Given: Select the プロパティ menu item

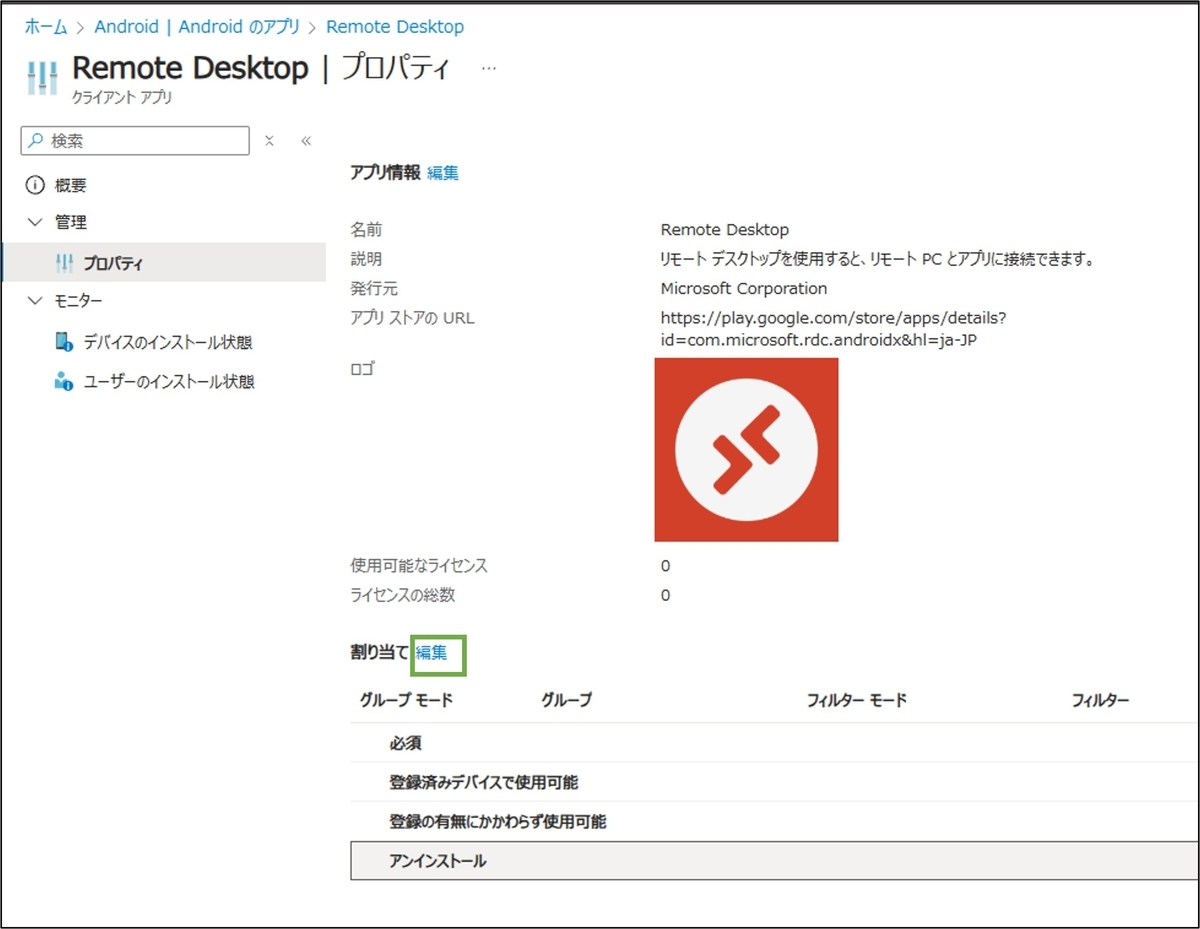Looking at the screenshot, I should pos(164,263).
